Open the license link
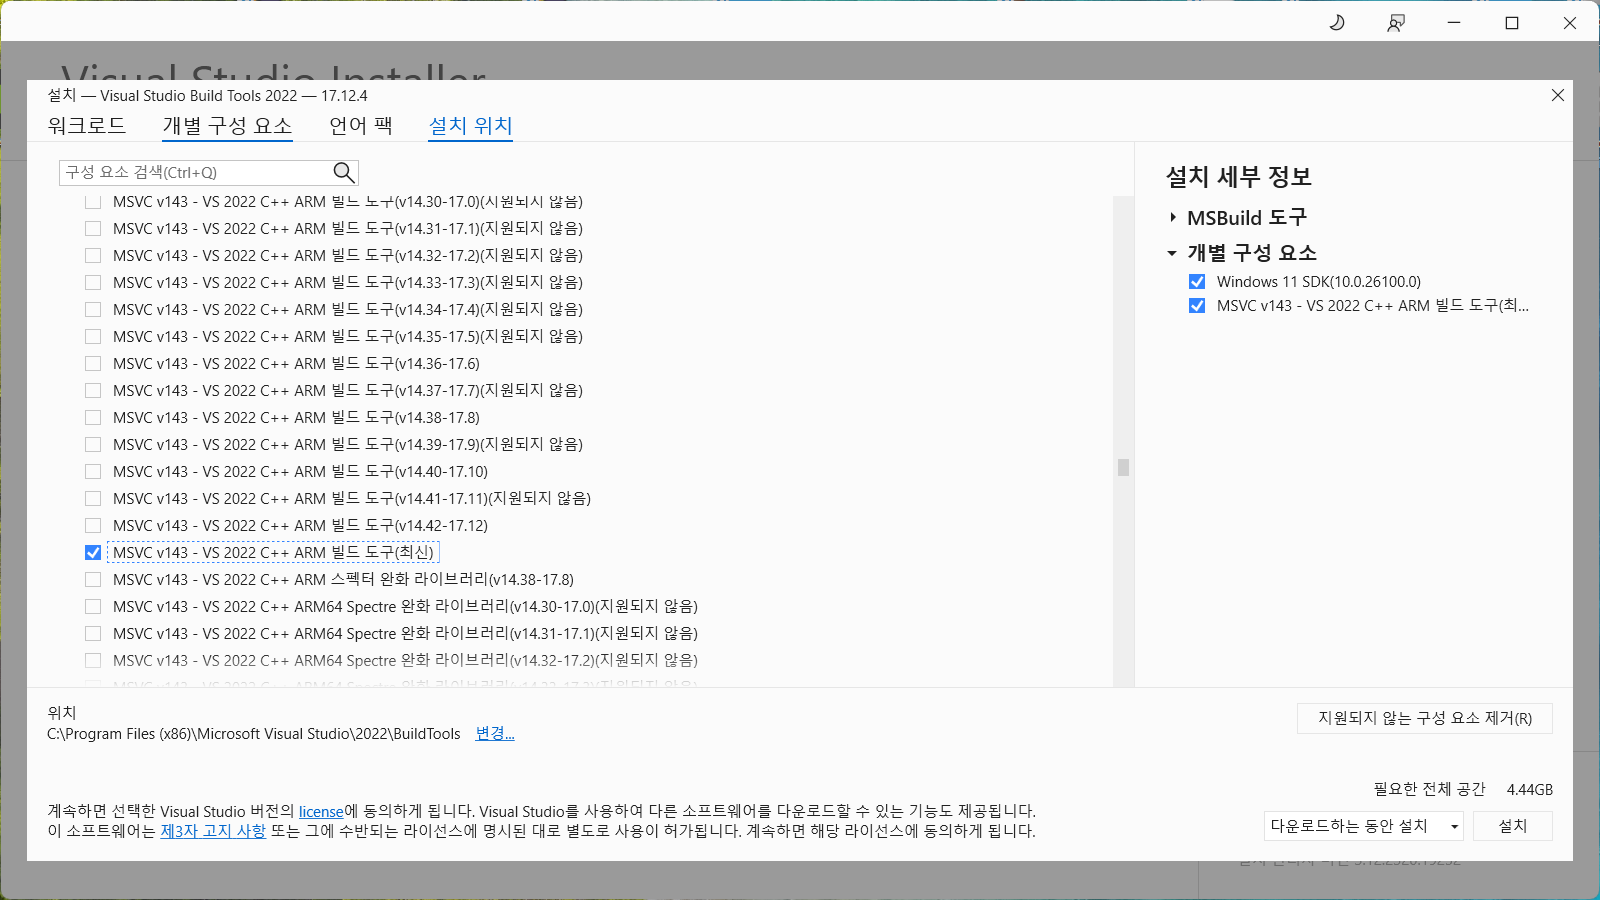The image size is (1600, 900). (x=321, y=812)
